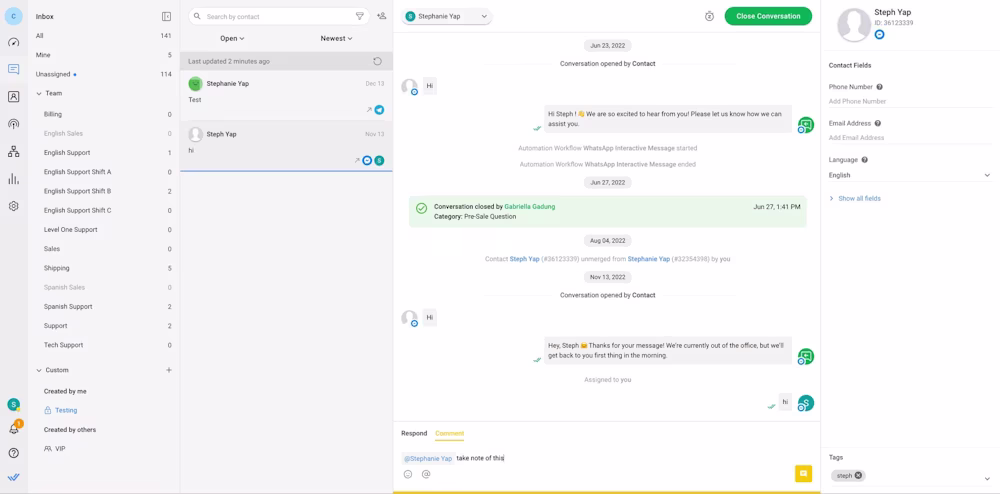Click the Add Email Address field
This screenshot has width=1000, height=494.
pyautogui.click(x=910, y=138)
